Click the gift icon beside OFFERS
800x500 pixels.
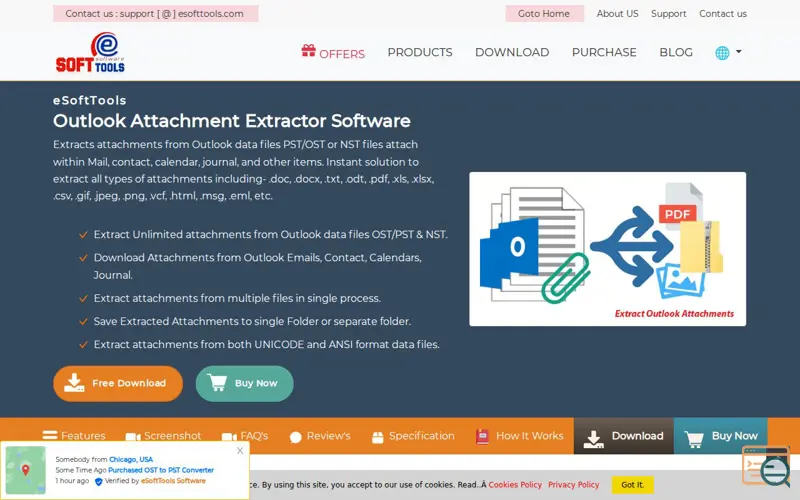point(308,51)
